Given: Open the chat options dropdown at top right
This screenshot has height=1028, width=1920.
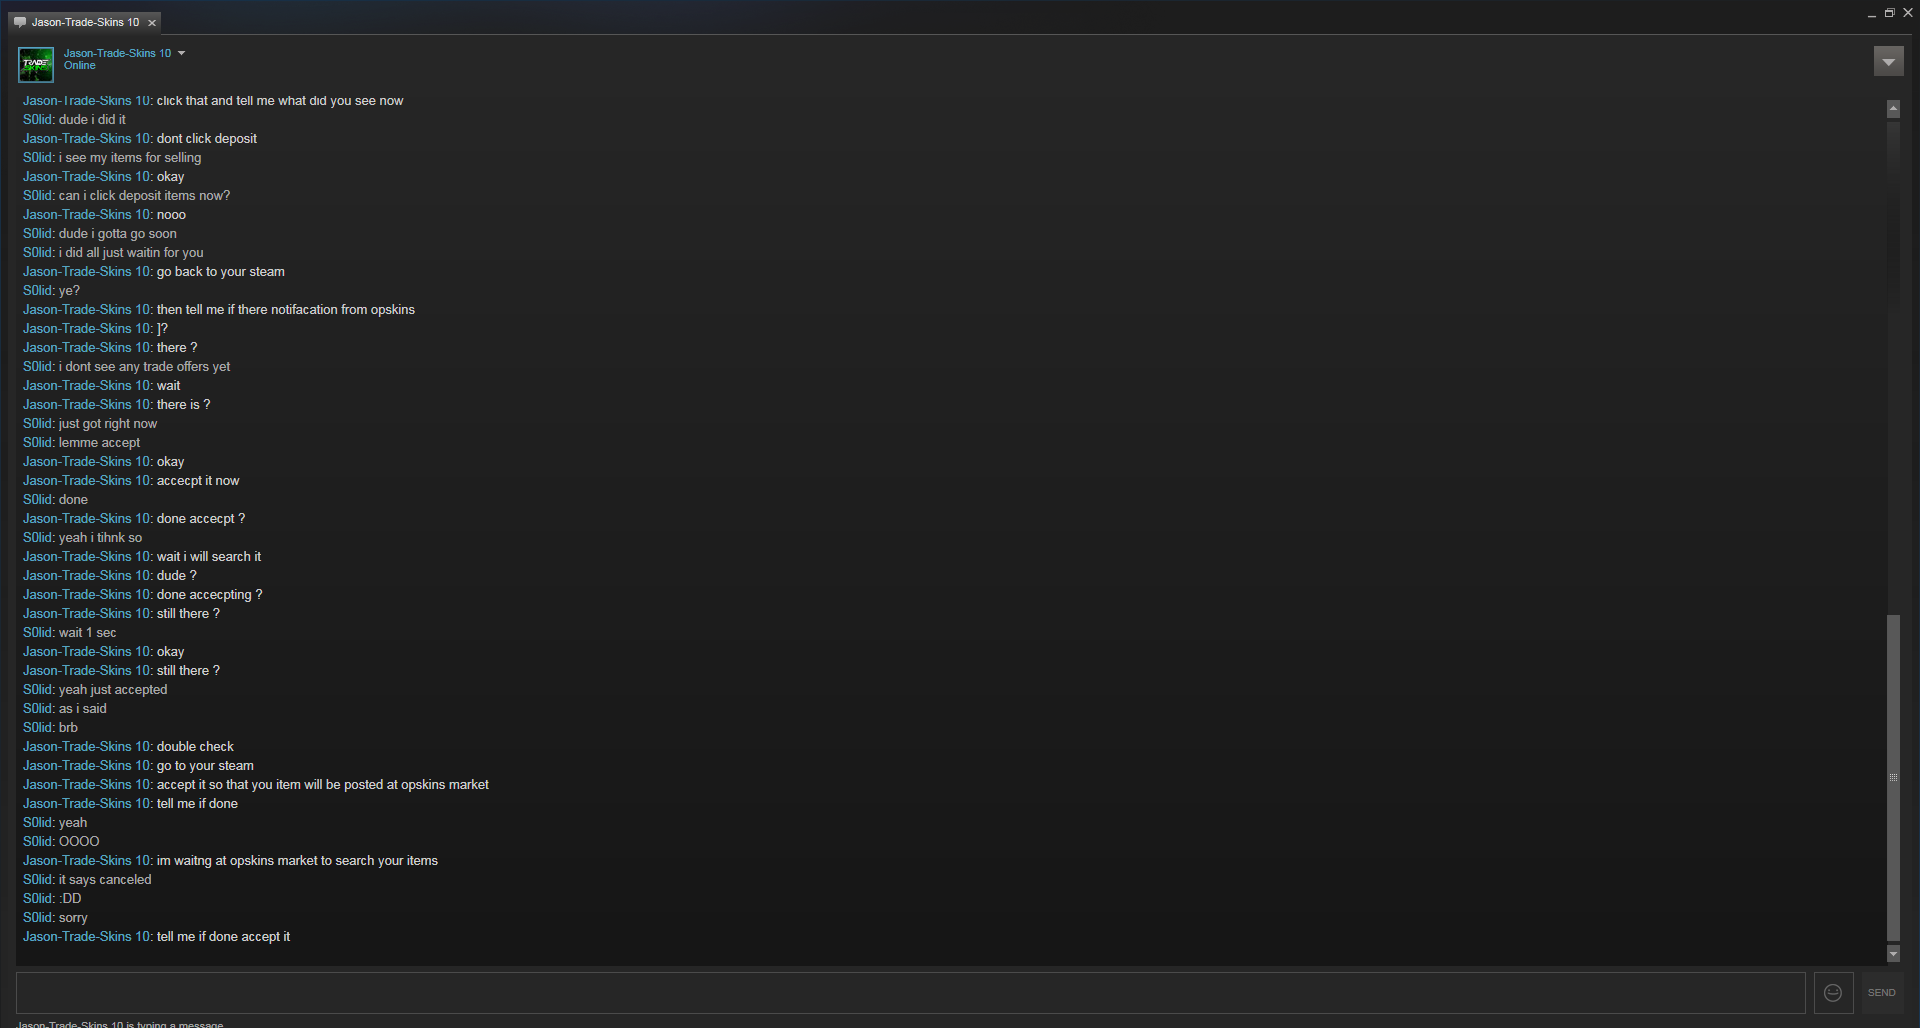Looking at the screenshot, I should click(x=1888, y=62).
